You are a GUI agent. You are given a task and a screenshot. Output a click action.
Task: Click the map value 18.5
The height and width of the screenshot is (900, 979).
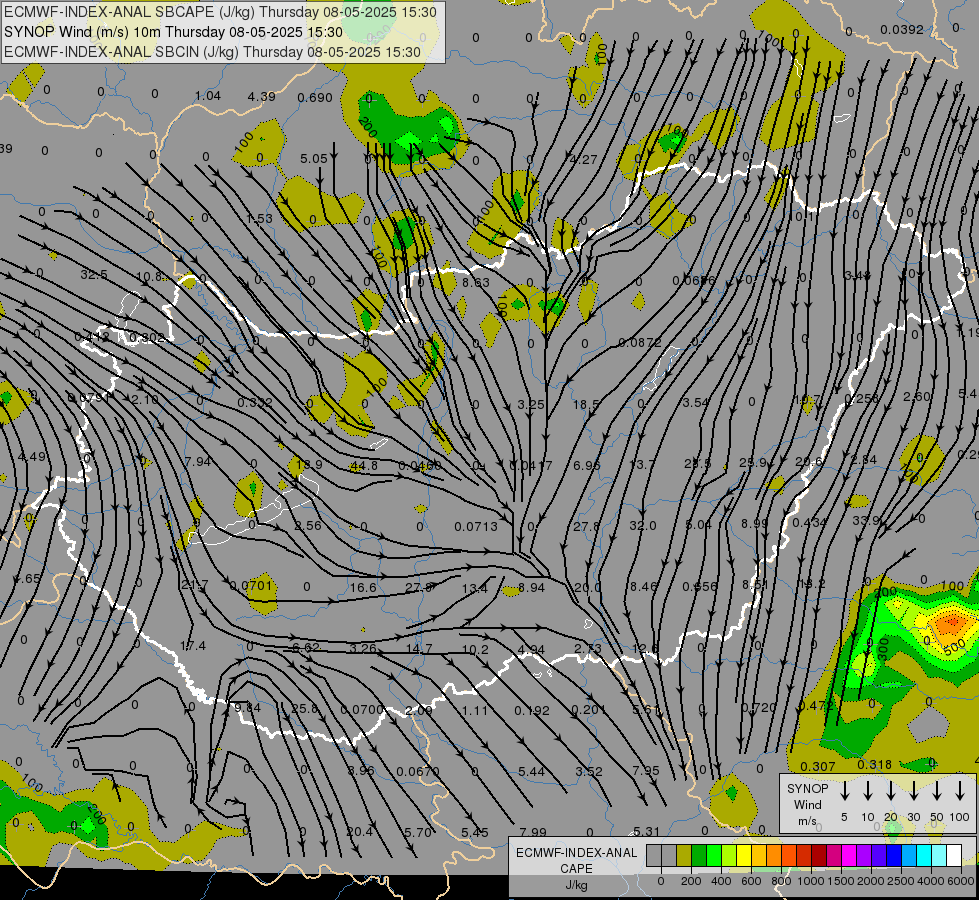point(586,405)
